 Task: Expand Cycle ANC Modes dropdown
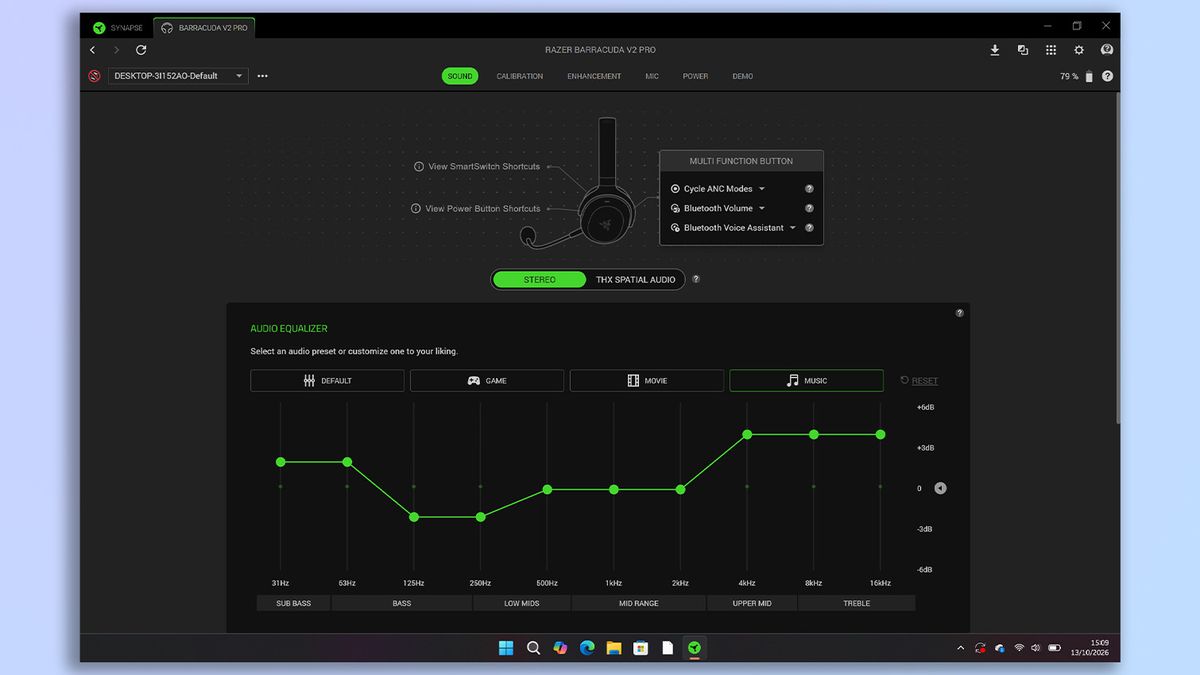[x=762, y=189]
